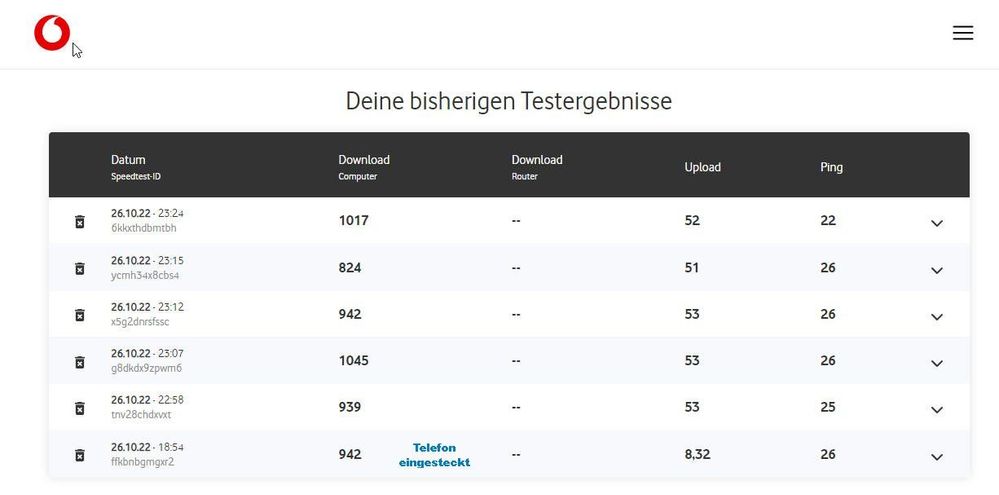Select speedtest ID 6kkxthdbmtbh
Image resolution: width=999 pixels, height=495 pixels.
[x=143, y=228]
